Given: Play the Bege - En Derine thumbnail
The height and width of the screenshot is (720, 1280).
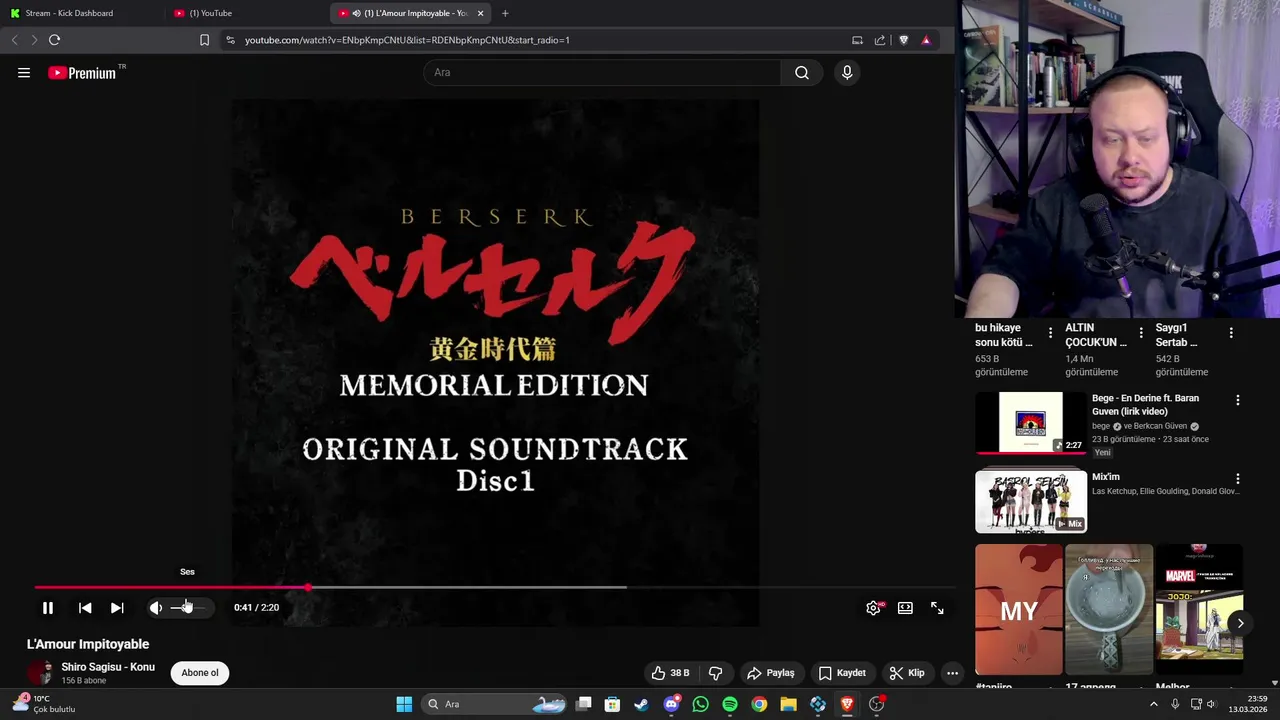Looking at the screenshot, I should pyautogui.click(x=1031, y=423).
